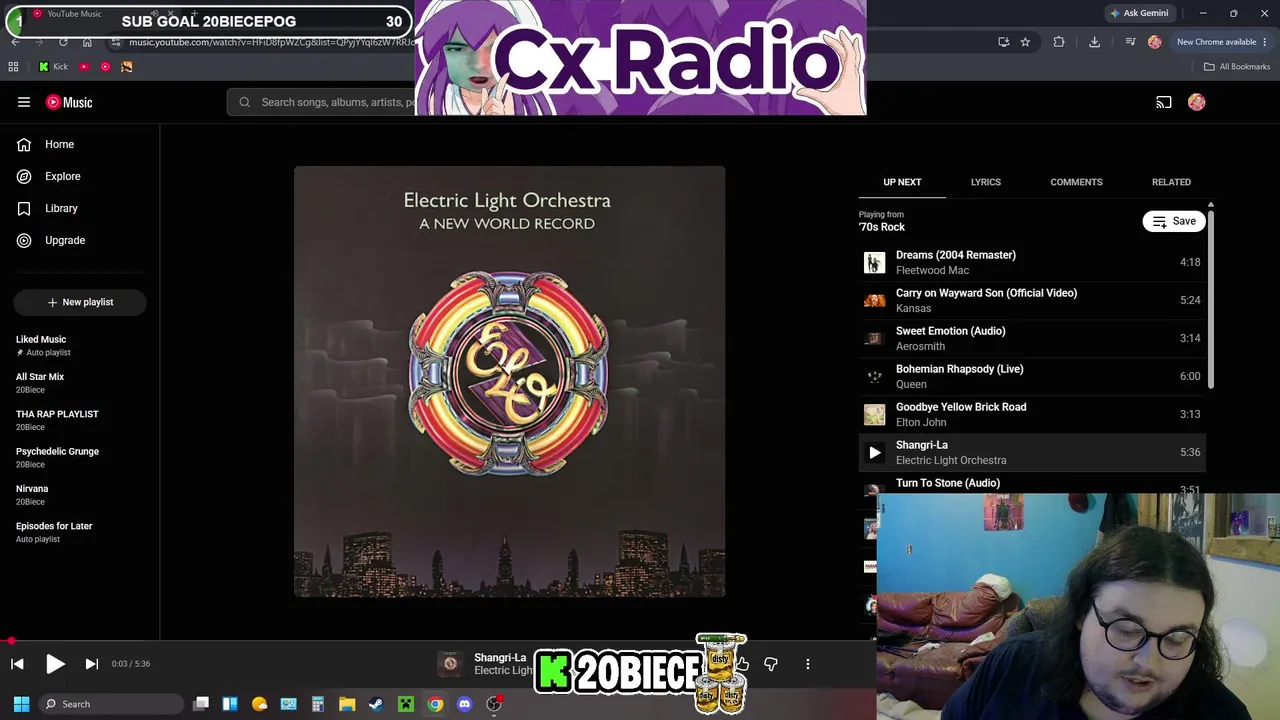
Task: Click the YouTube Music logo
Action: click(69, 102)
